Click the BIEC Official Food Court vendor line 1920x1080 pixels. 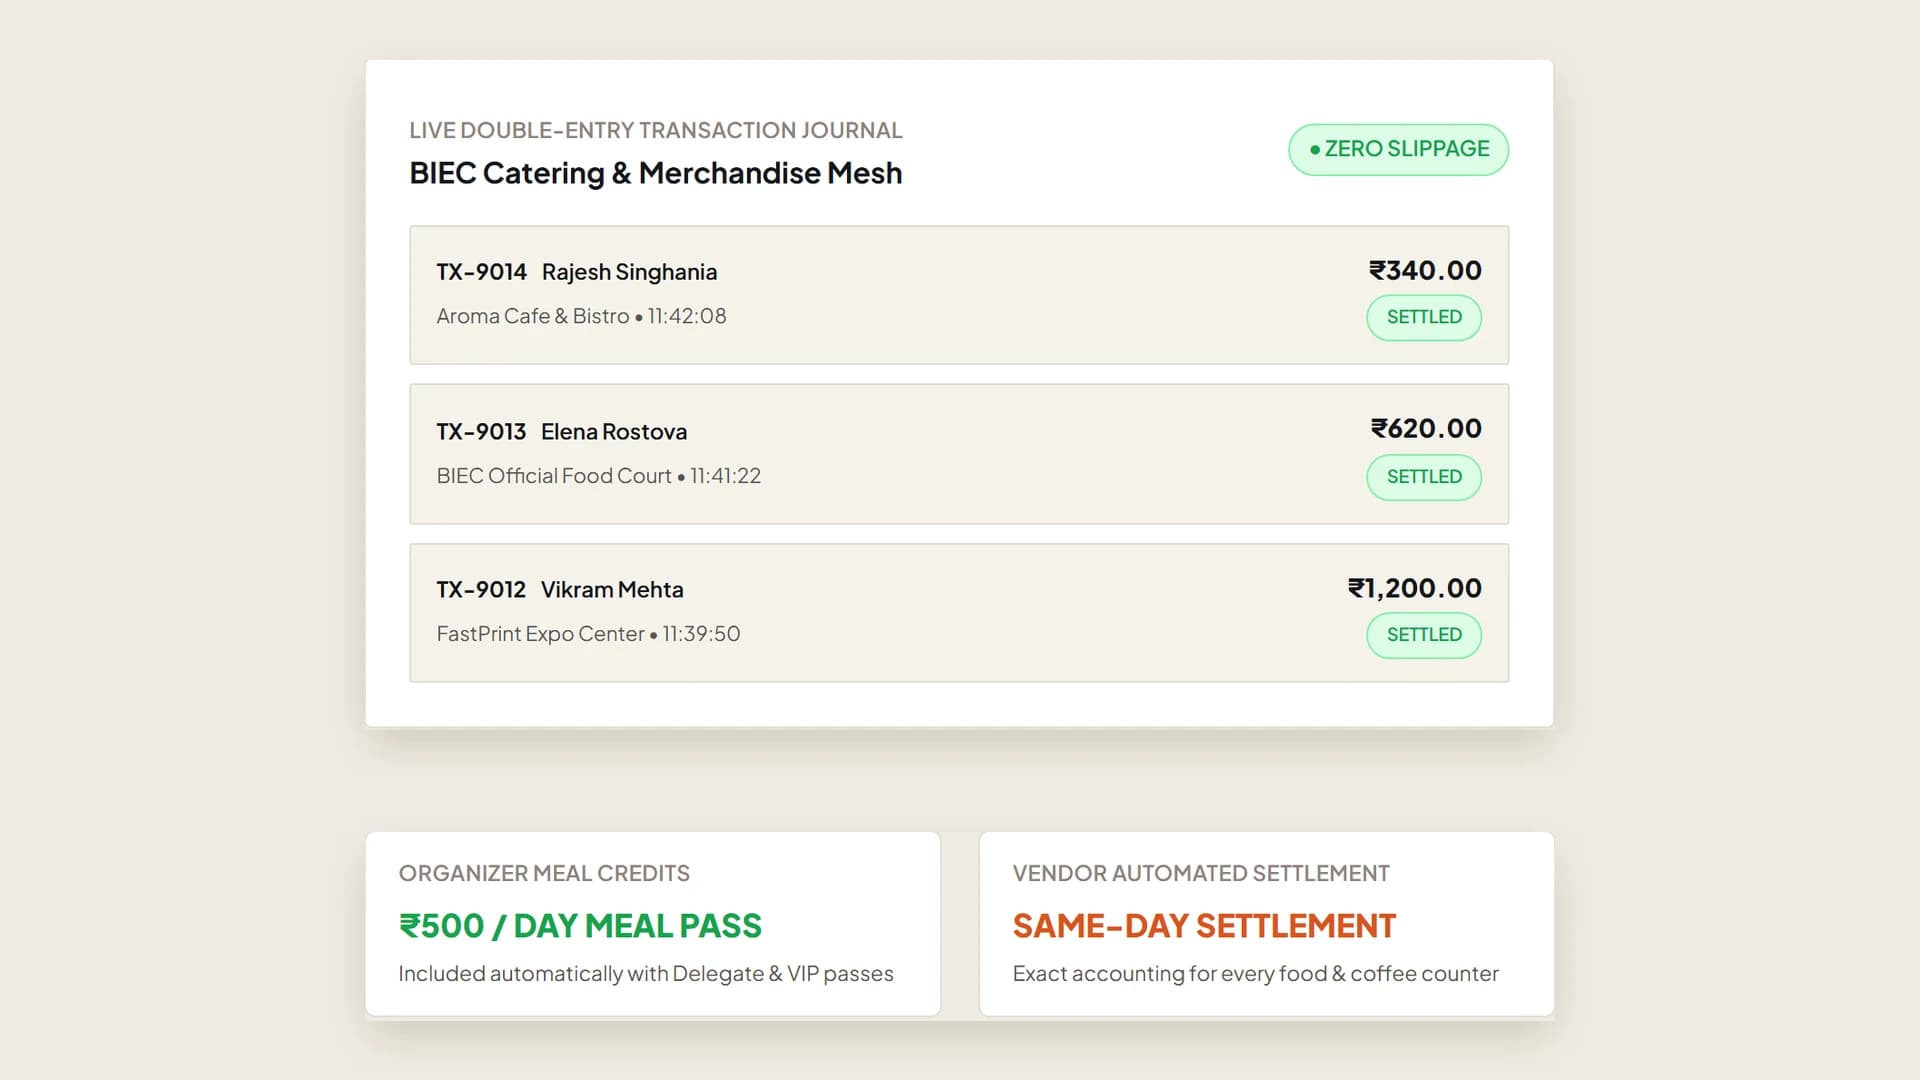[x=598, y=476]
